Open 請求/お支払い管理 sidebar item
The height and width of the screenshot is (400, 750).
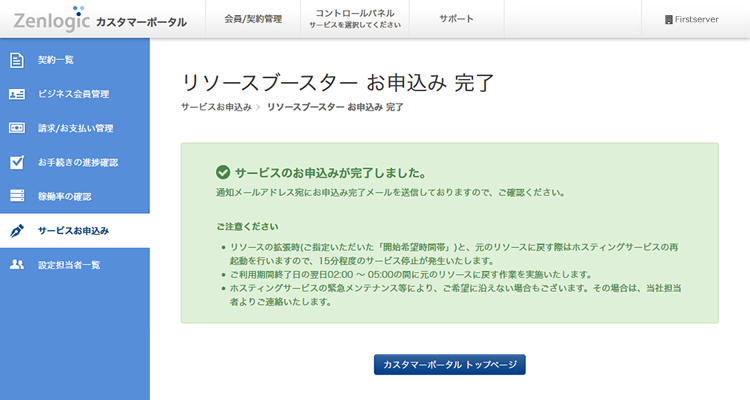pos(75,128)
